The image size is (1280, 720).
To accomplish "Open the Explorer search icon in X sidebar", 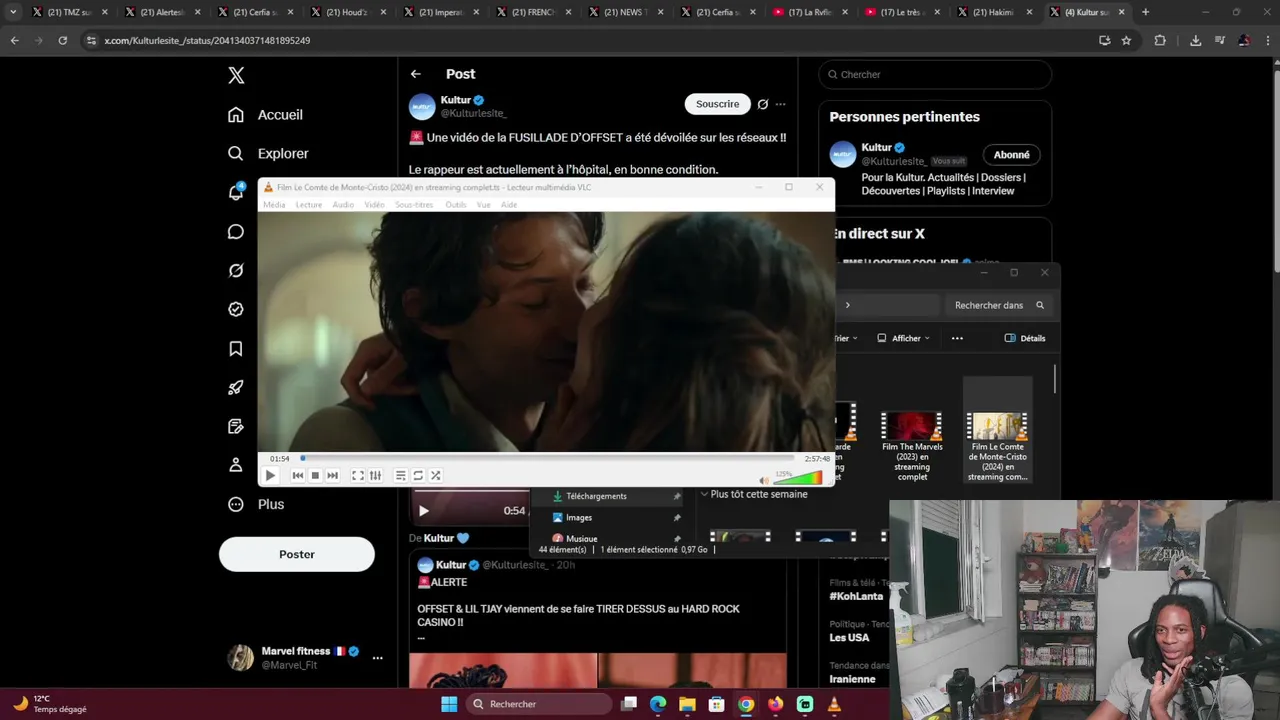I will coord(236,154).
